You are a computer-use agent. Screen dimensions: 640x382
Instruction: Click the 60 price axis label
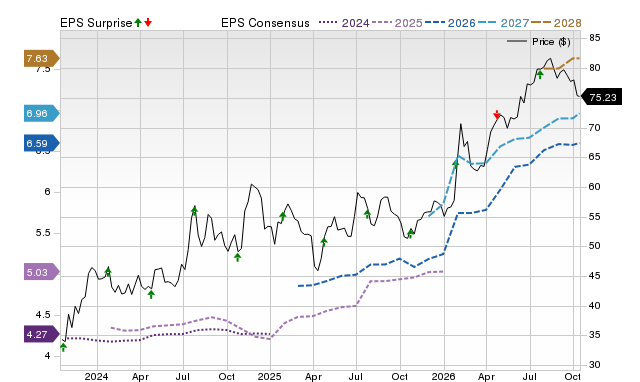[595, 187]
